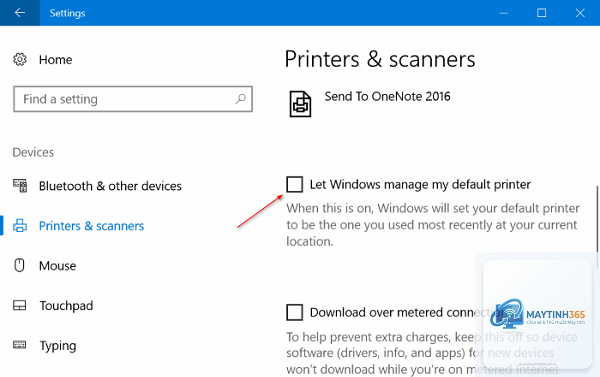The width and height of the screenshot is (600, 377).
Task: Click the search magnifier icon
Action: 240,99
